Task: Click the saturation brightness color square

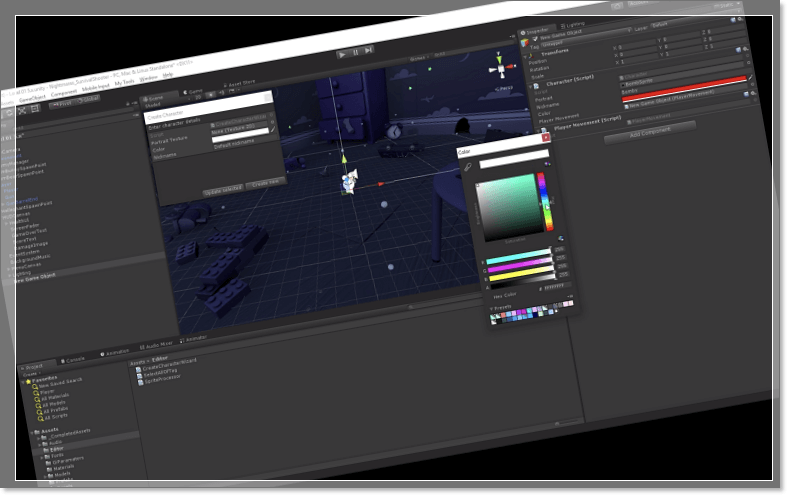Action: tap(509, 208)
